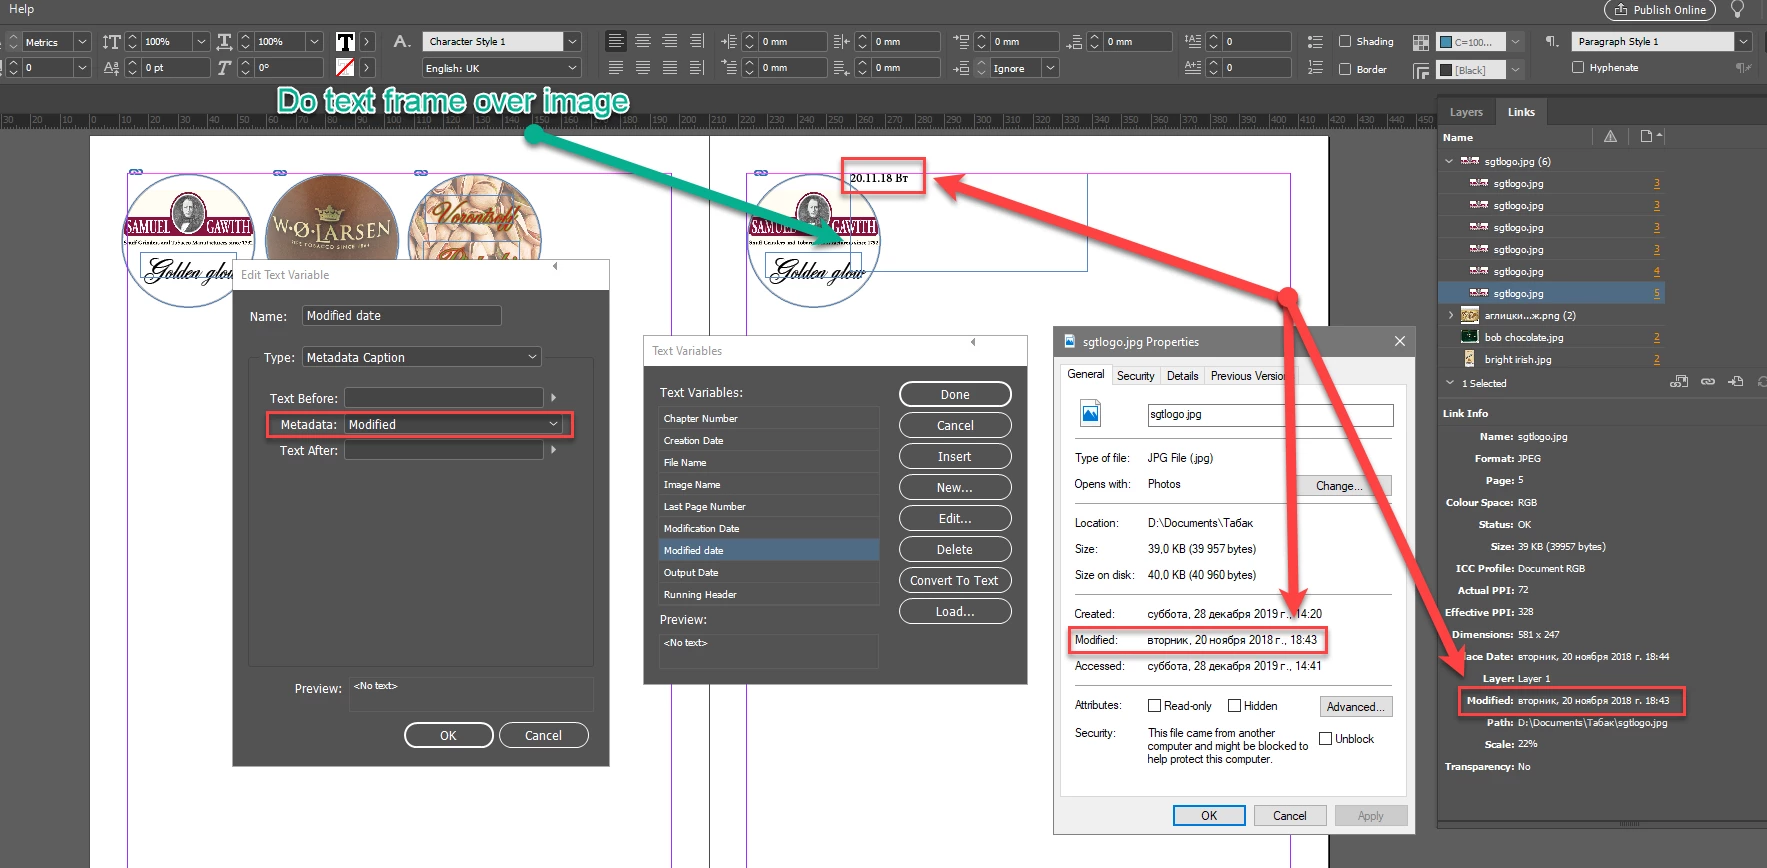Select Modification Date in Text Variables list
The height and width of the screenshot is (868, 1767).
coord(769,528)
